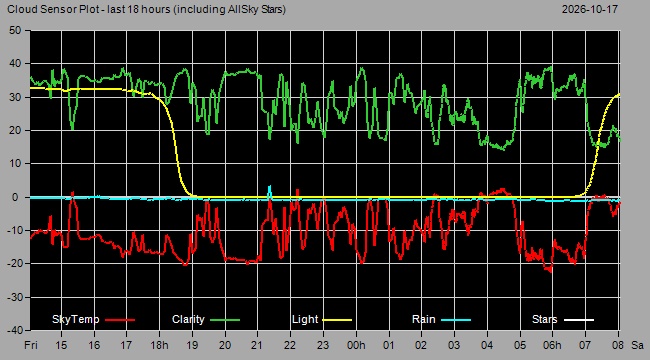Click the white Stars legend line

point(579,320)
